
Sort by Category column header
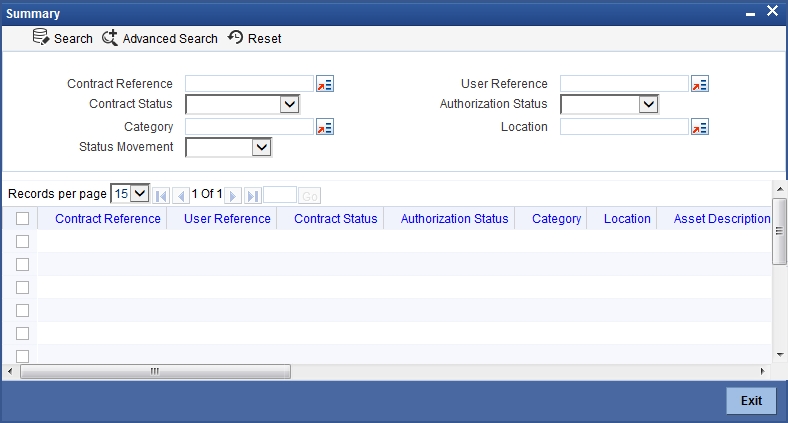click(556, 219)
